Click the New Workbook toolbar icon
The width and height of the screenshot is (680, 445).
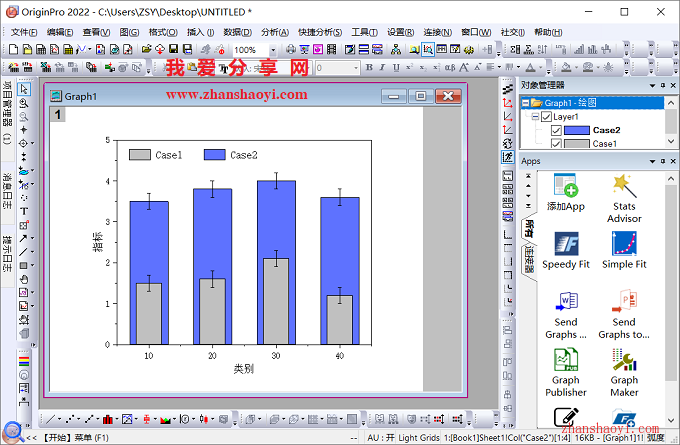tap(41, 49)
